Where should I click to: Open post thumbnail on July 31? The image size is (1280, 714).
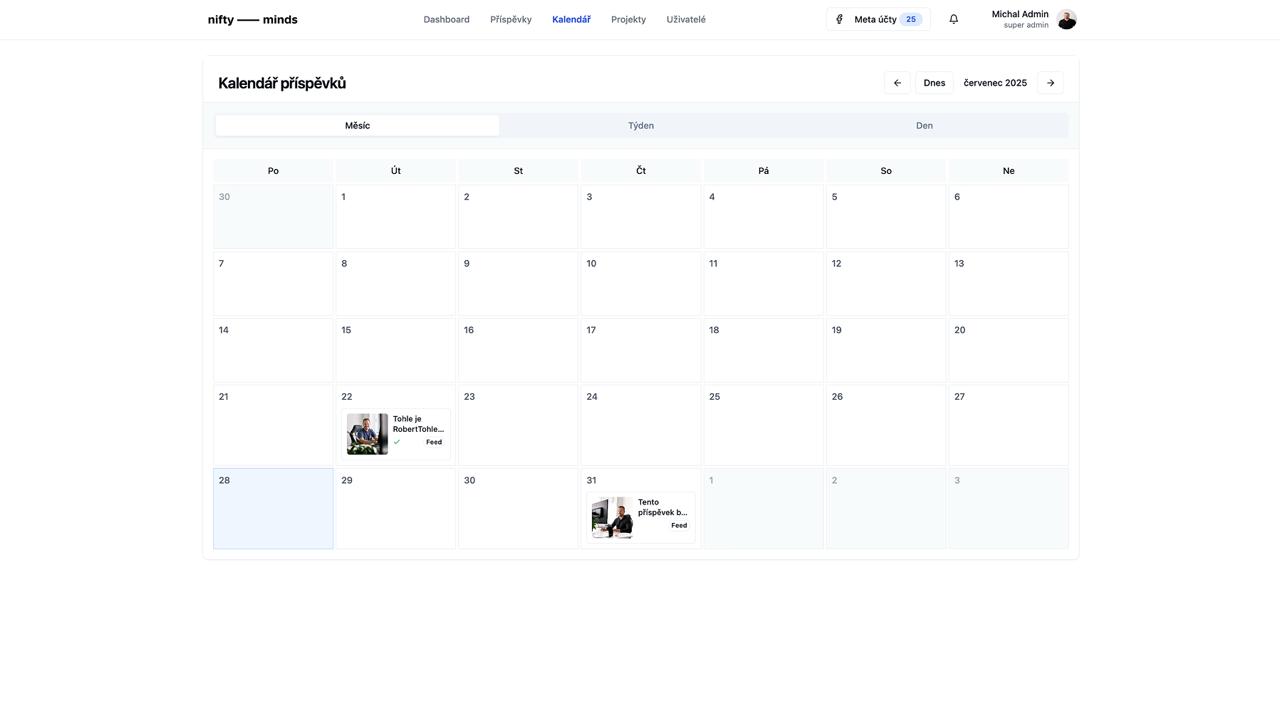[x=612, y=518]
